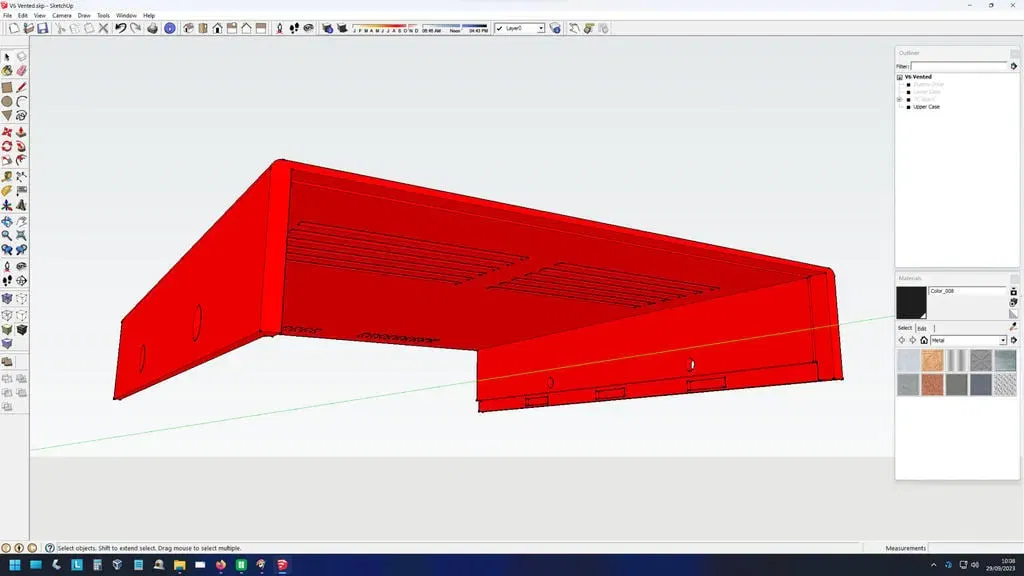This screenshot has height=576, width=1024.
Task: Select the Move tool
Action: pos(7,132)
